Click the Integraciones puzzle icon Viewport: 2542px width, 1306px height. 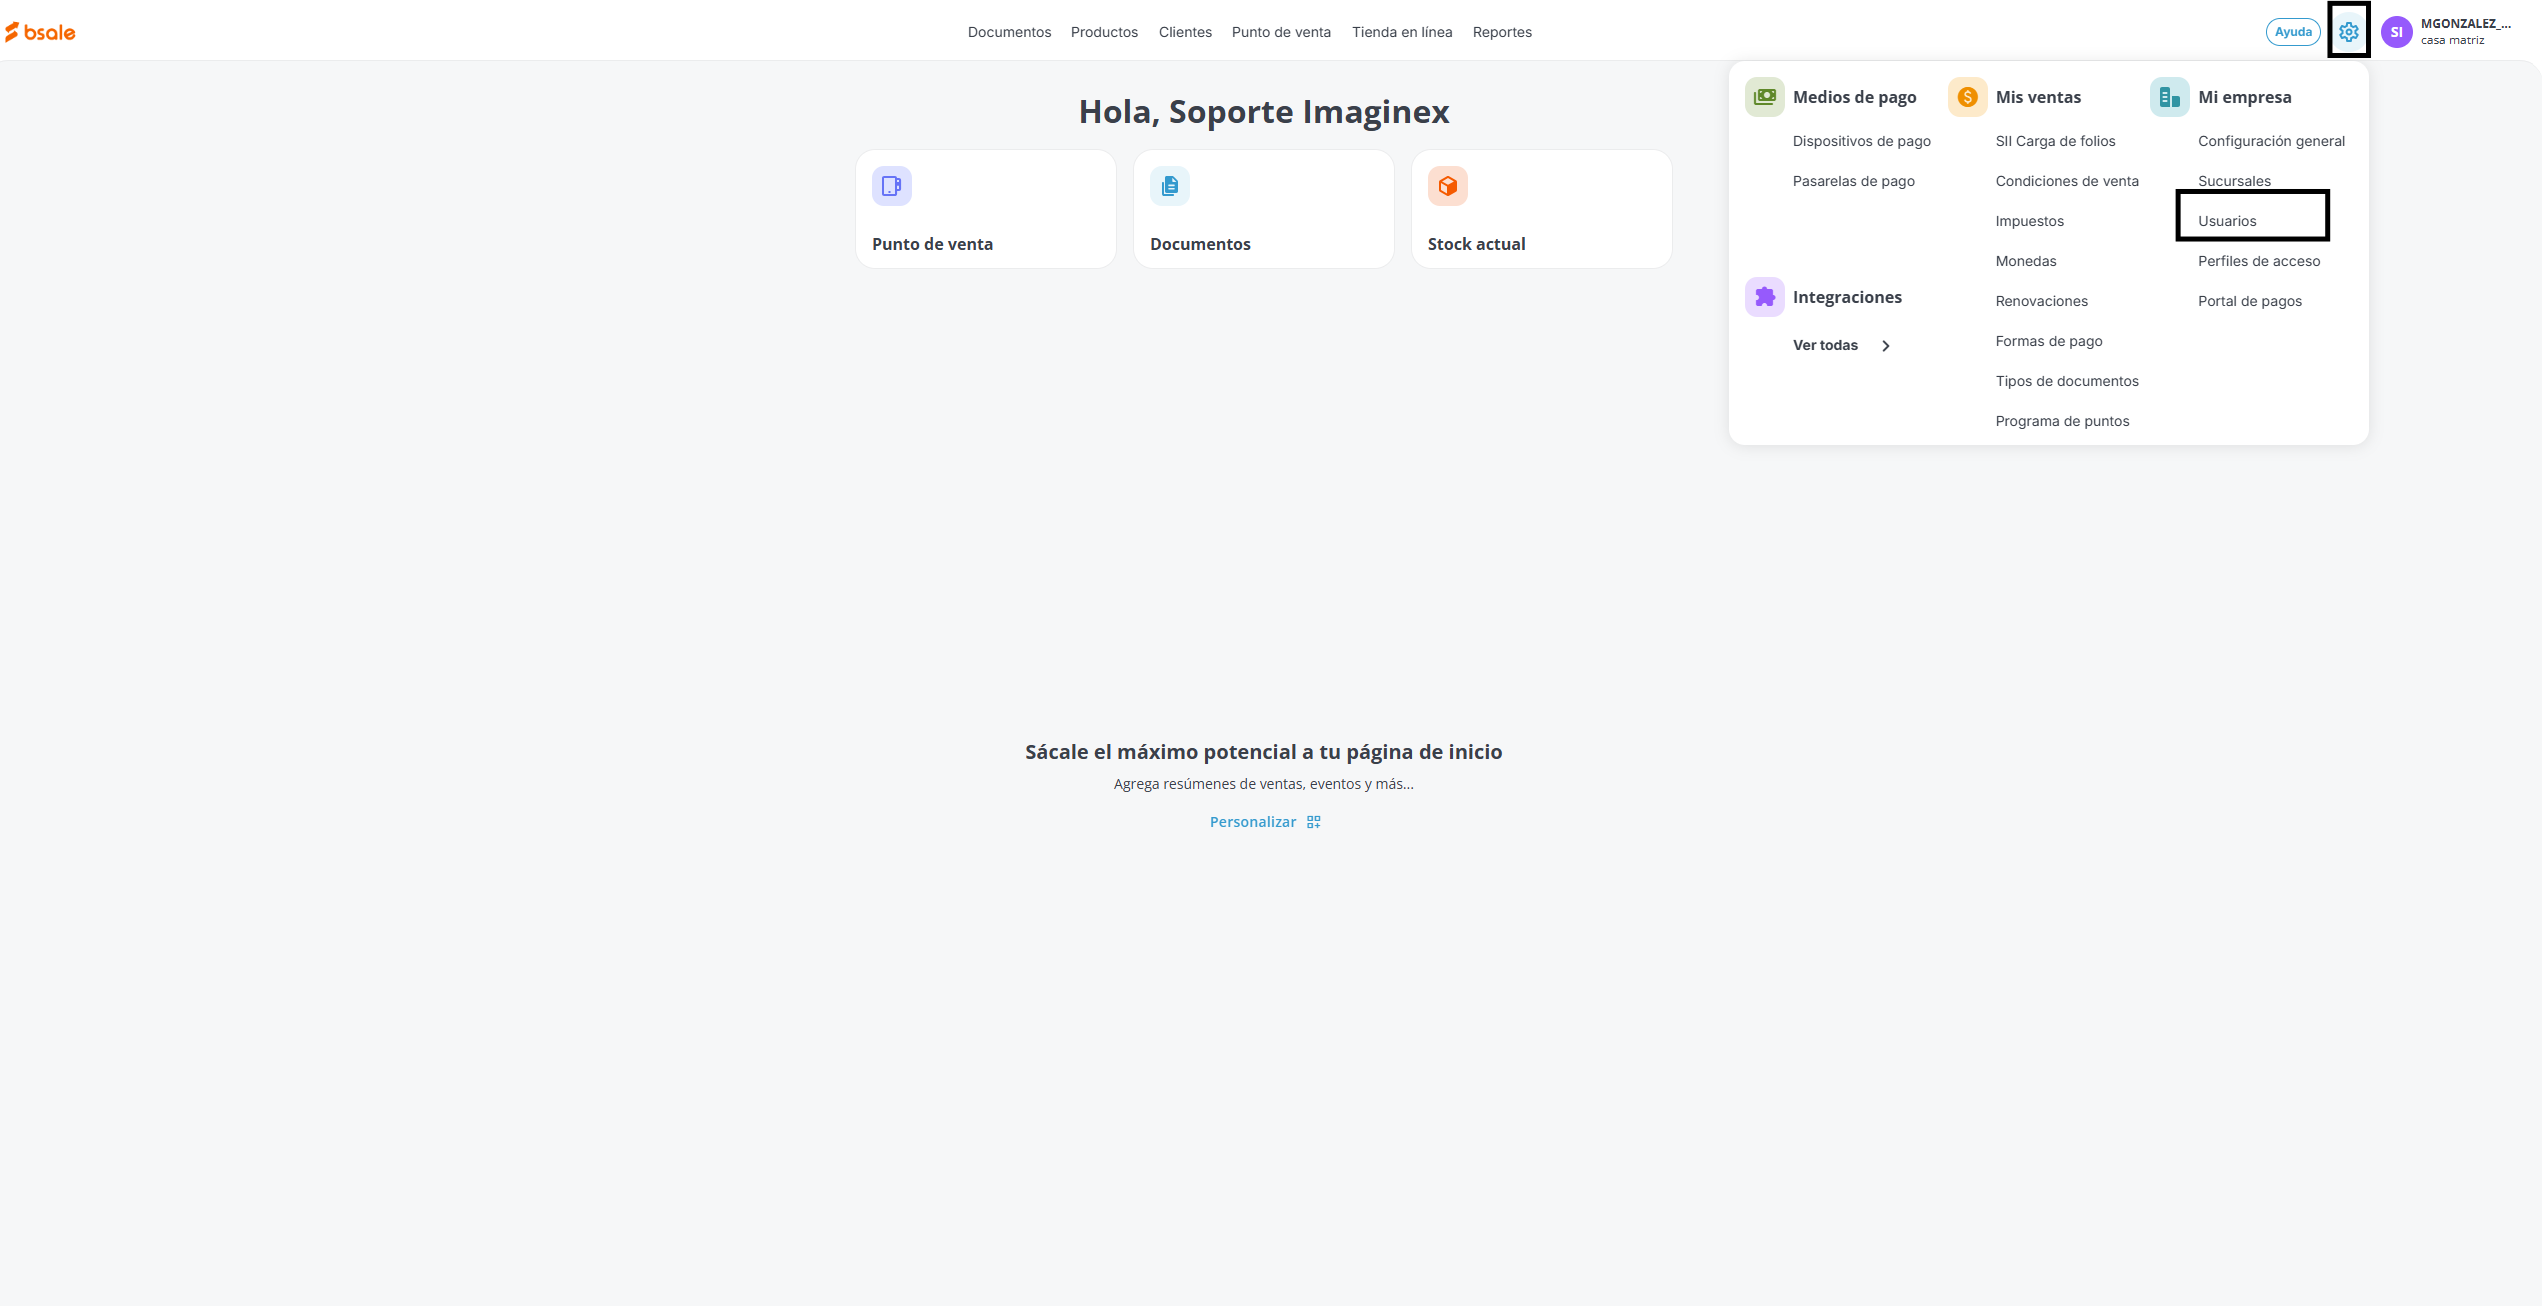click(x=1764, y=297)
